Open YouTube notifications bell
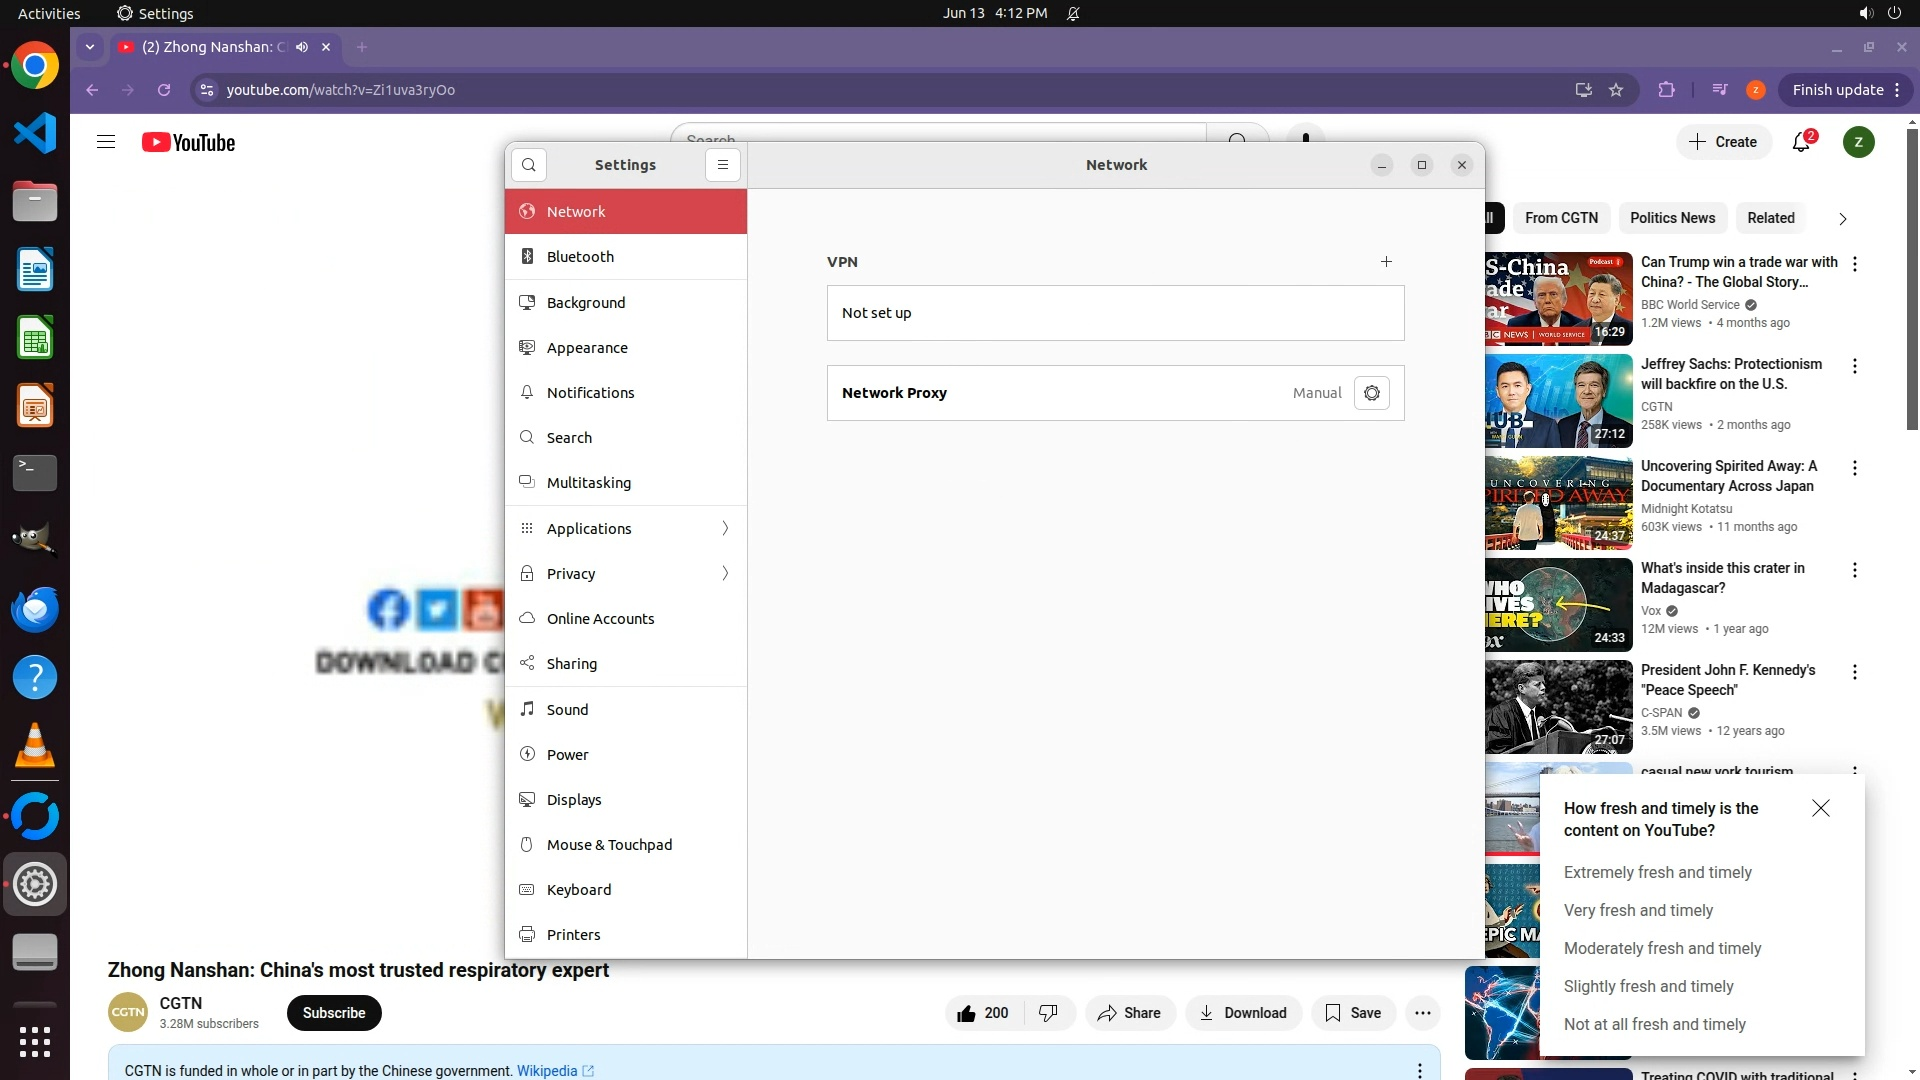The width and height of the screenshot is (1920, 1080). click(x=1801, y=142)
